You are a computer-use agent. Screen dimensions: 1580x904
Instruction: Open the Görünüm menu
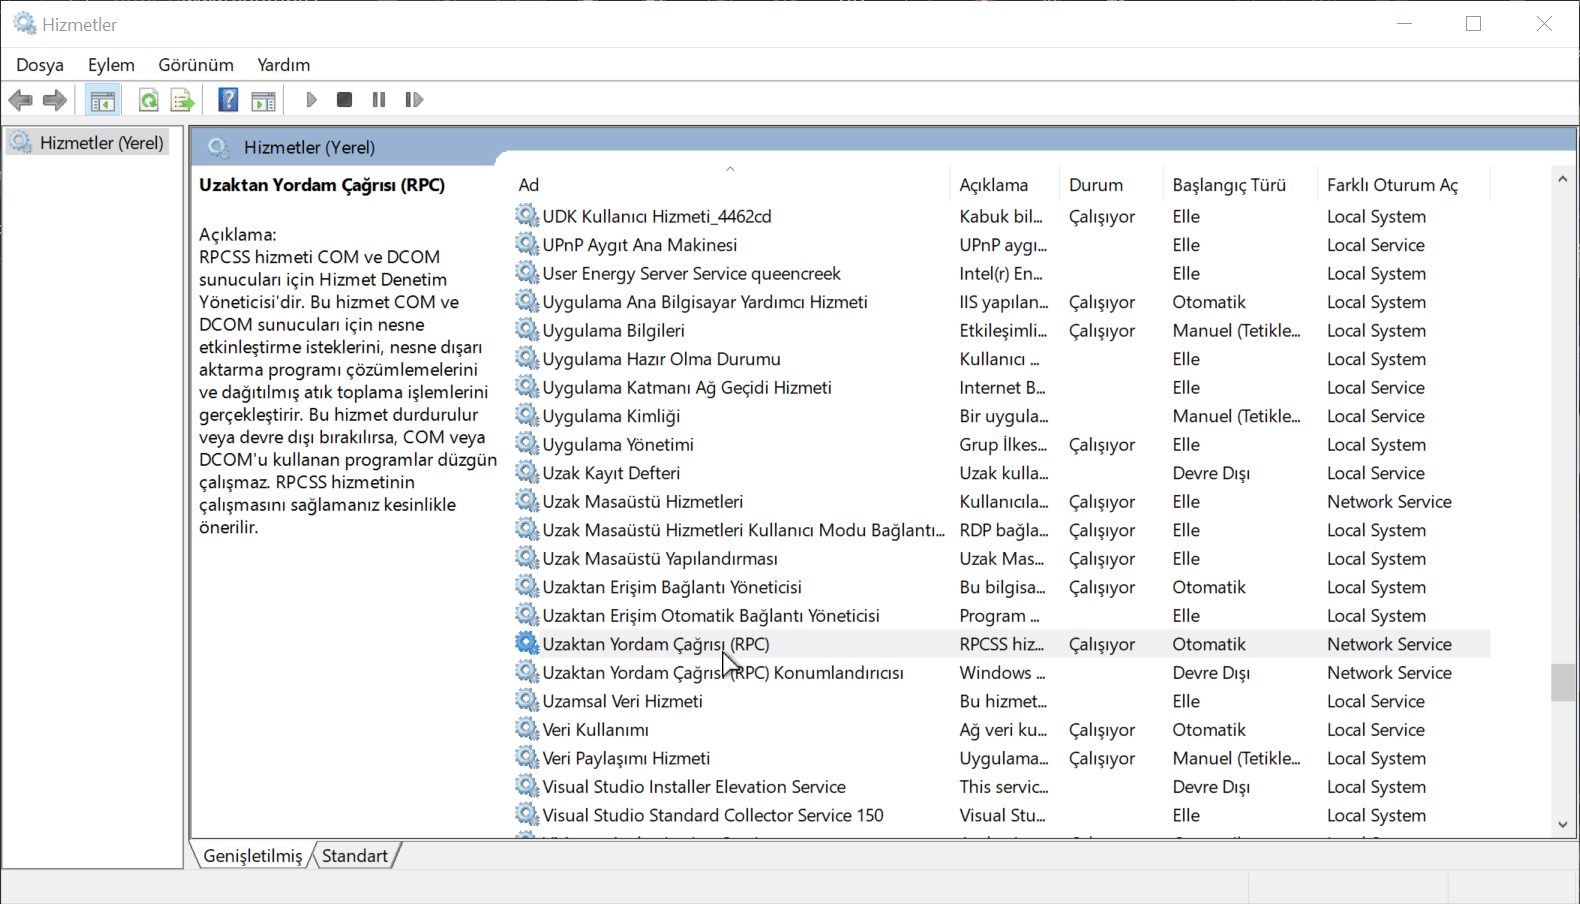196,65
